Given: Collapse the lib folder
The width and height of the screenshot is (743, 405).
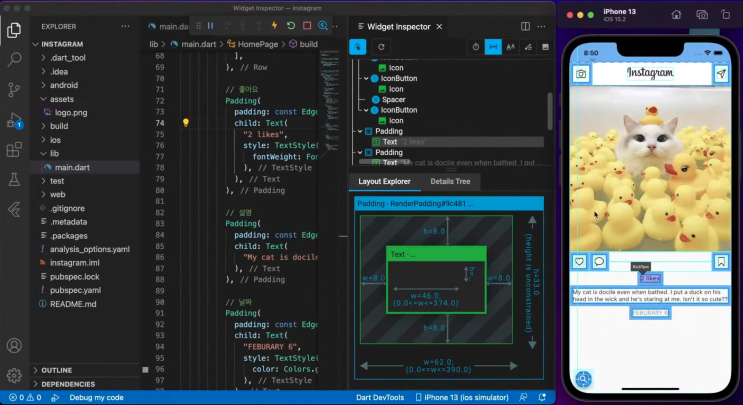Looking at the screenshot, I should coord(54,153).
